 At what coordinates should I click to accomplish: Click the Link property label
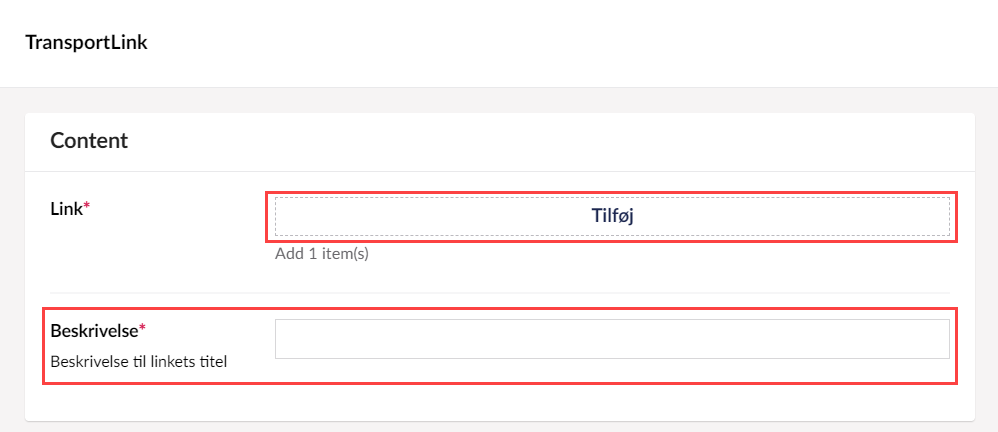pyautogui.click(x=66, y=209)
